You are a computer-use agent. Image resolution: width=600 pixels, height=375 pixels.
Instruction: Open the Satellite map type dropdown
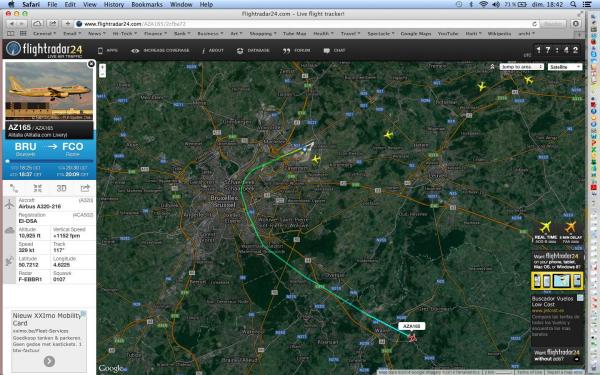(x=565, y=67)
